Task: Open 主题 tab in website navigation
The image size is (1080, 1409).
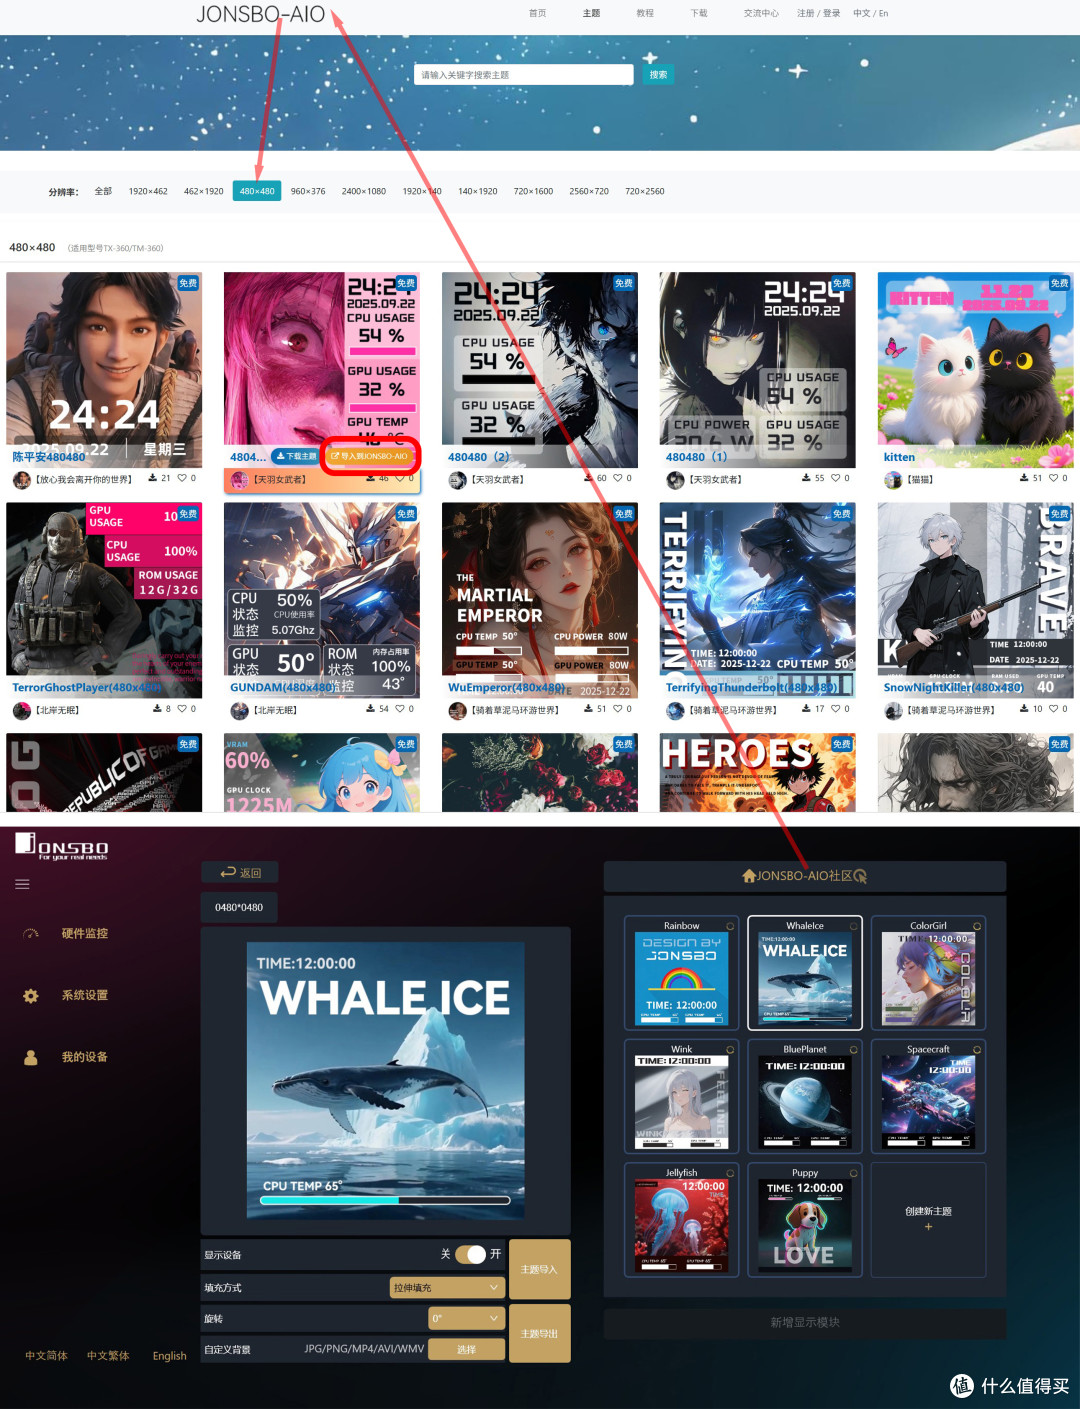Action: pos(591,13)
